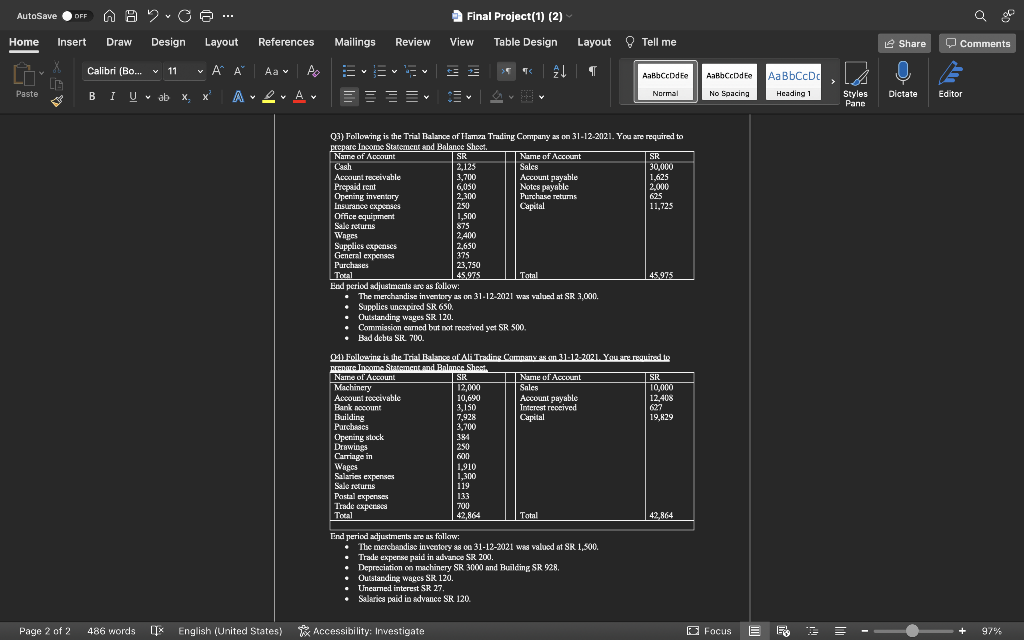Open the References tab

click(x=286, y=42)
